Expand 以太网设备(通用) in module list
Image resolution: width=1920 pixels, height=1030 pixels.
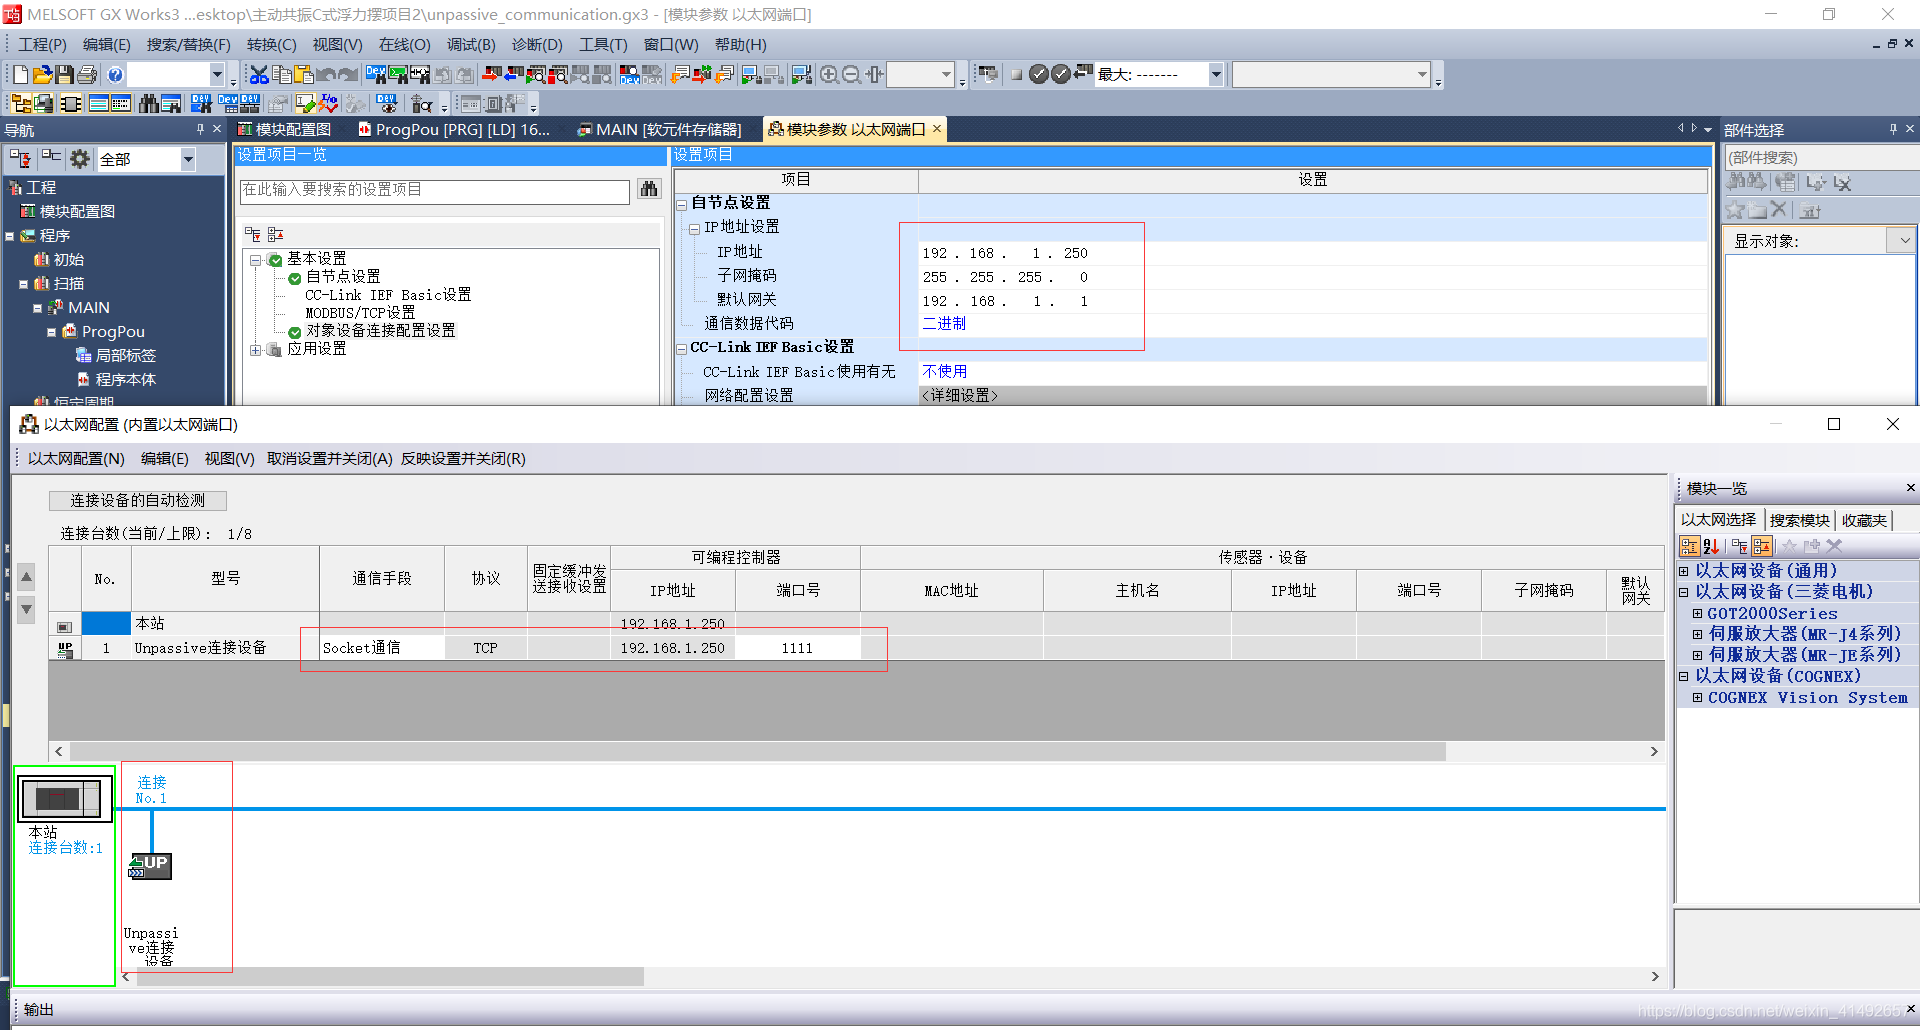(1684, 572)
